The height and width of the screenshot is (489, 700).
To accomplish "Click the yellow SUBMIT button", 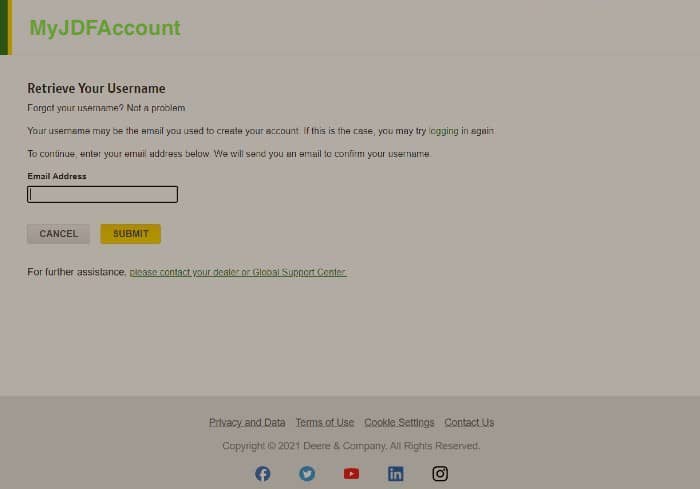I will coord(130,234).
